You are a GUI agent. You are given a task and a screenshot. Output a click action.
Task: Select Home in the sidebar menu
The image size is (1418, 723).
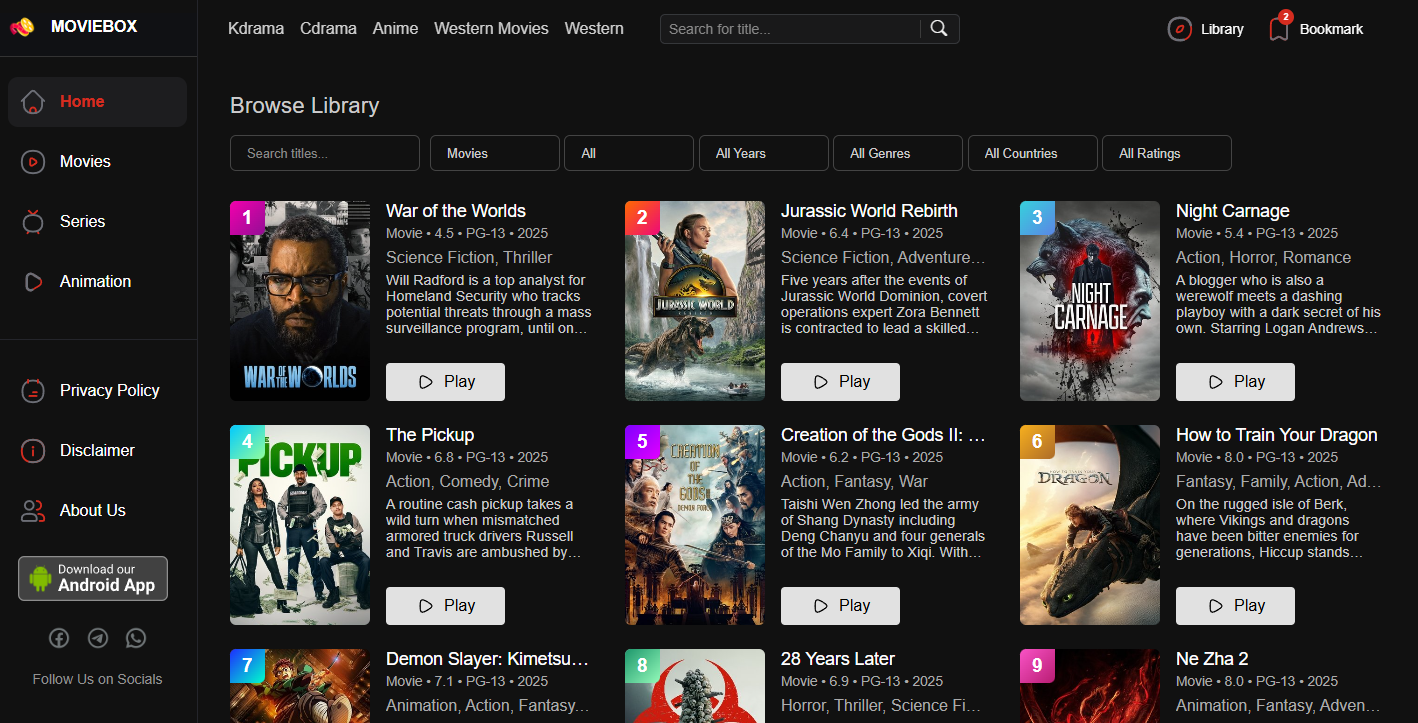coord(97,102)
